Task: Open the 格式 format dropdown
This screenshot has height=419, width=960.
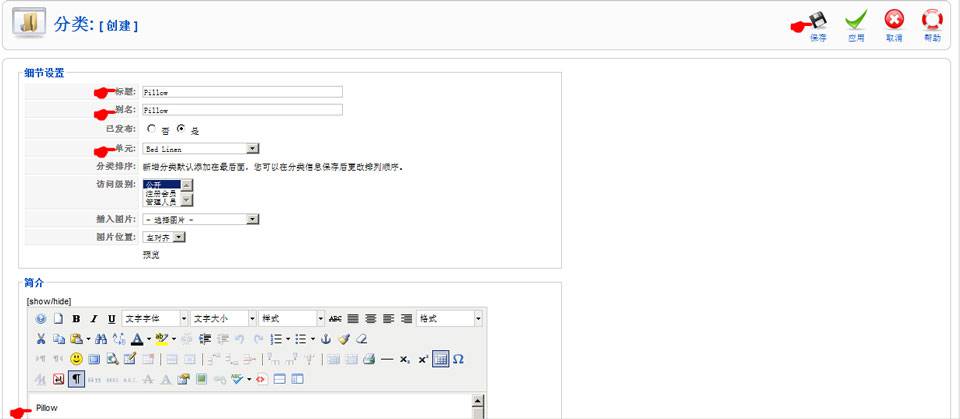Action: [x=449, y=319]
